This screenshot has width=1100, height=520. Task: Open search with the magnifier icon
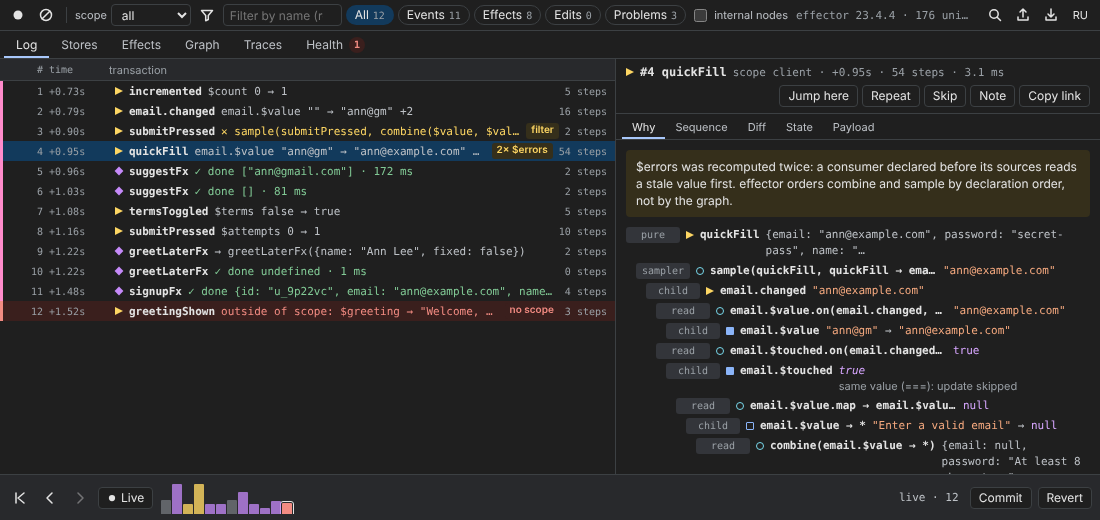point(995,15)
